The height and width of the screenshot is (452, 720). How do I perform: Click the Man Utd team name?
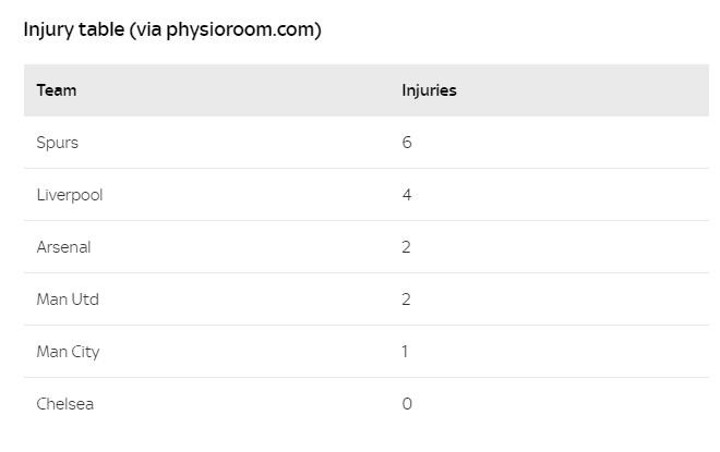68,299
